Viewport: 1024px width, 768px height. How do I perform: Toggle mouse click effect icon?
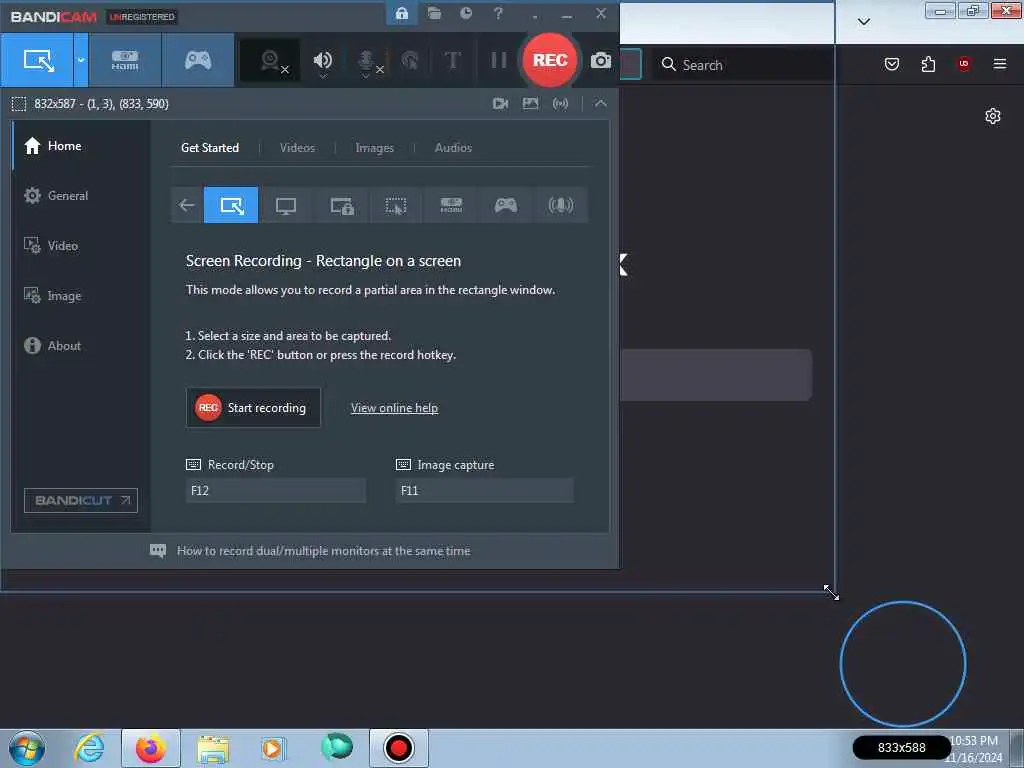[410, 61]
